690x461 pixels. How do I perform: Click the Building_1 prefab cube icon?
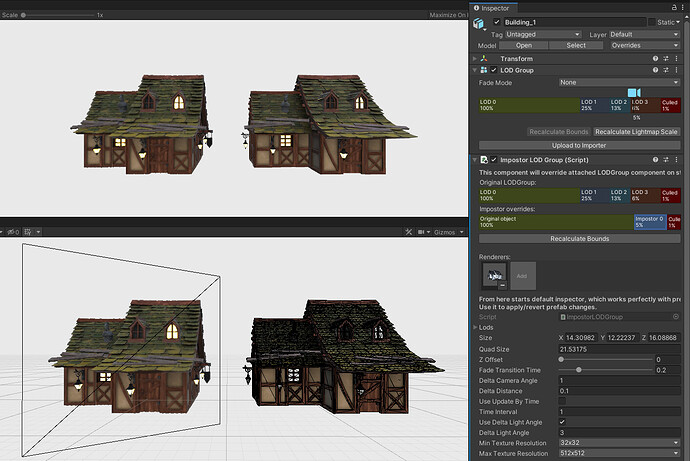[478, 23]
